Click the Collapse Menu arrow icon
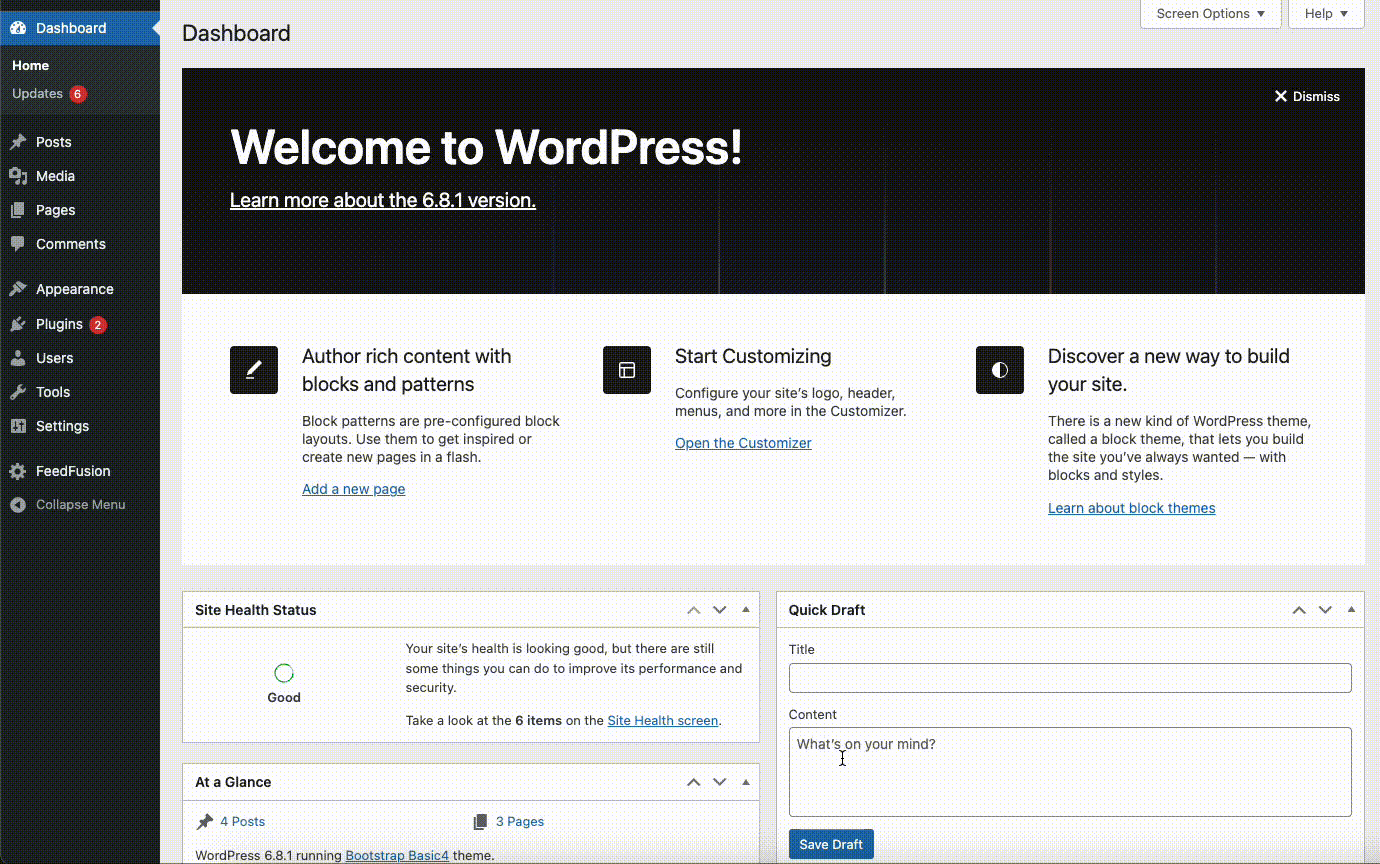This screenshot has width=1380, height=864. (18, 505)
